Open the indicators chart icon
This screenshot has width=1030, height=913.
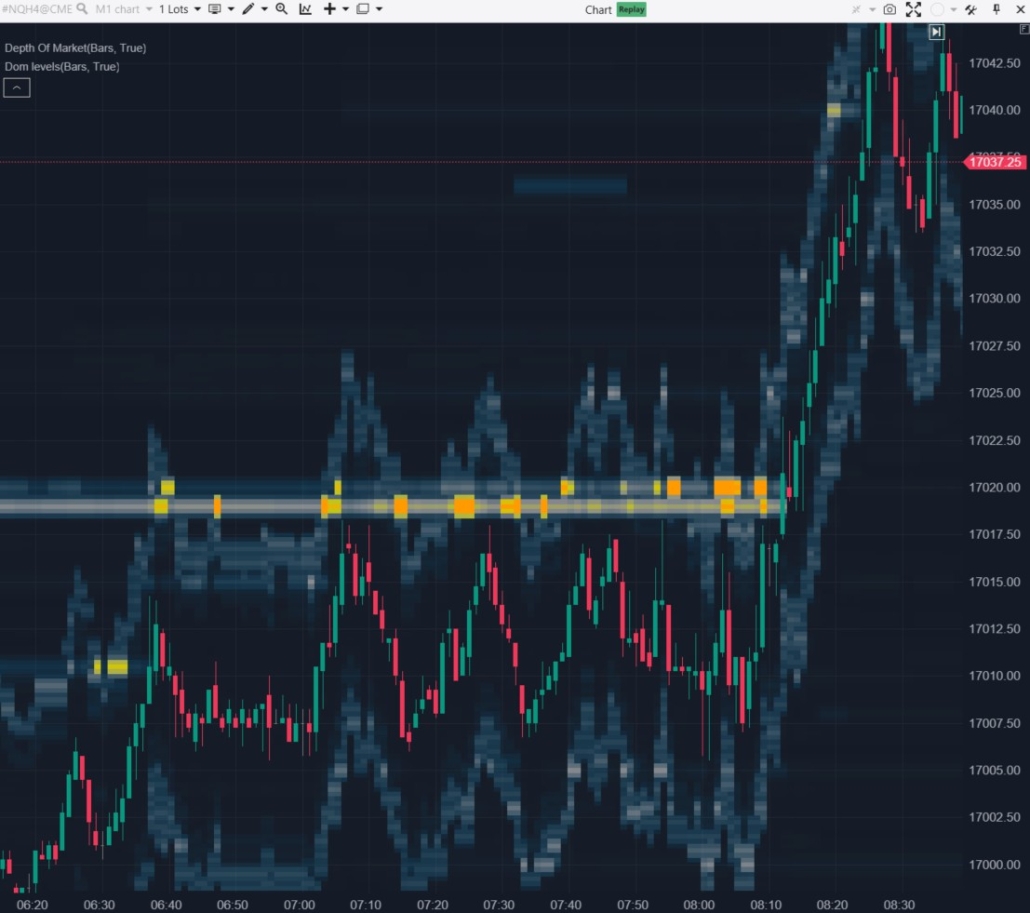point(306,9)
